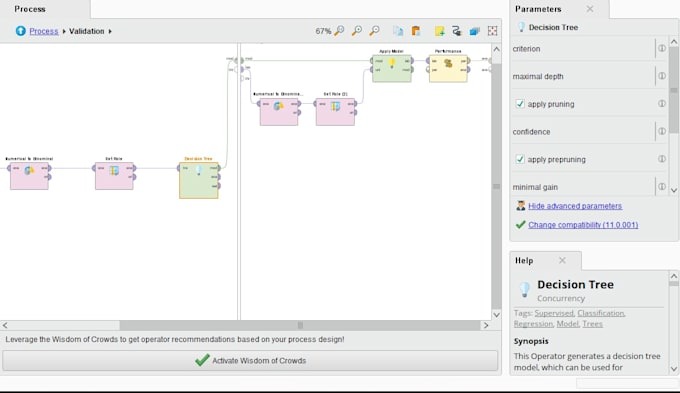Click Hide advanced parameters link
The width and height of the screenshot is (680, 393).
[575, 206]
